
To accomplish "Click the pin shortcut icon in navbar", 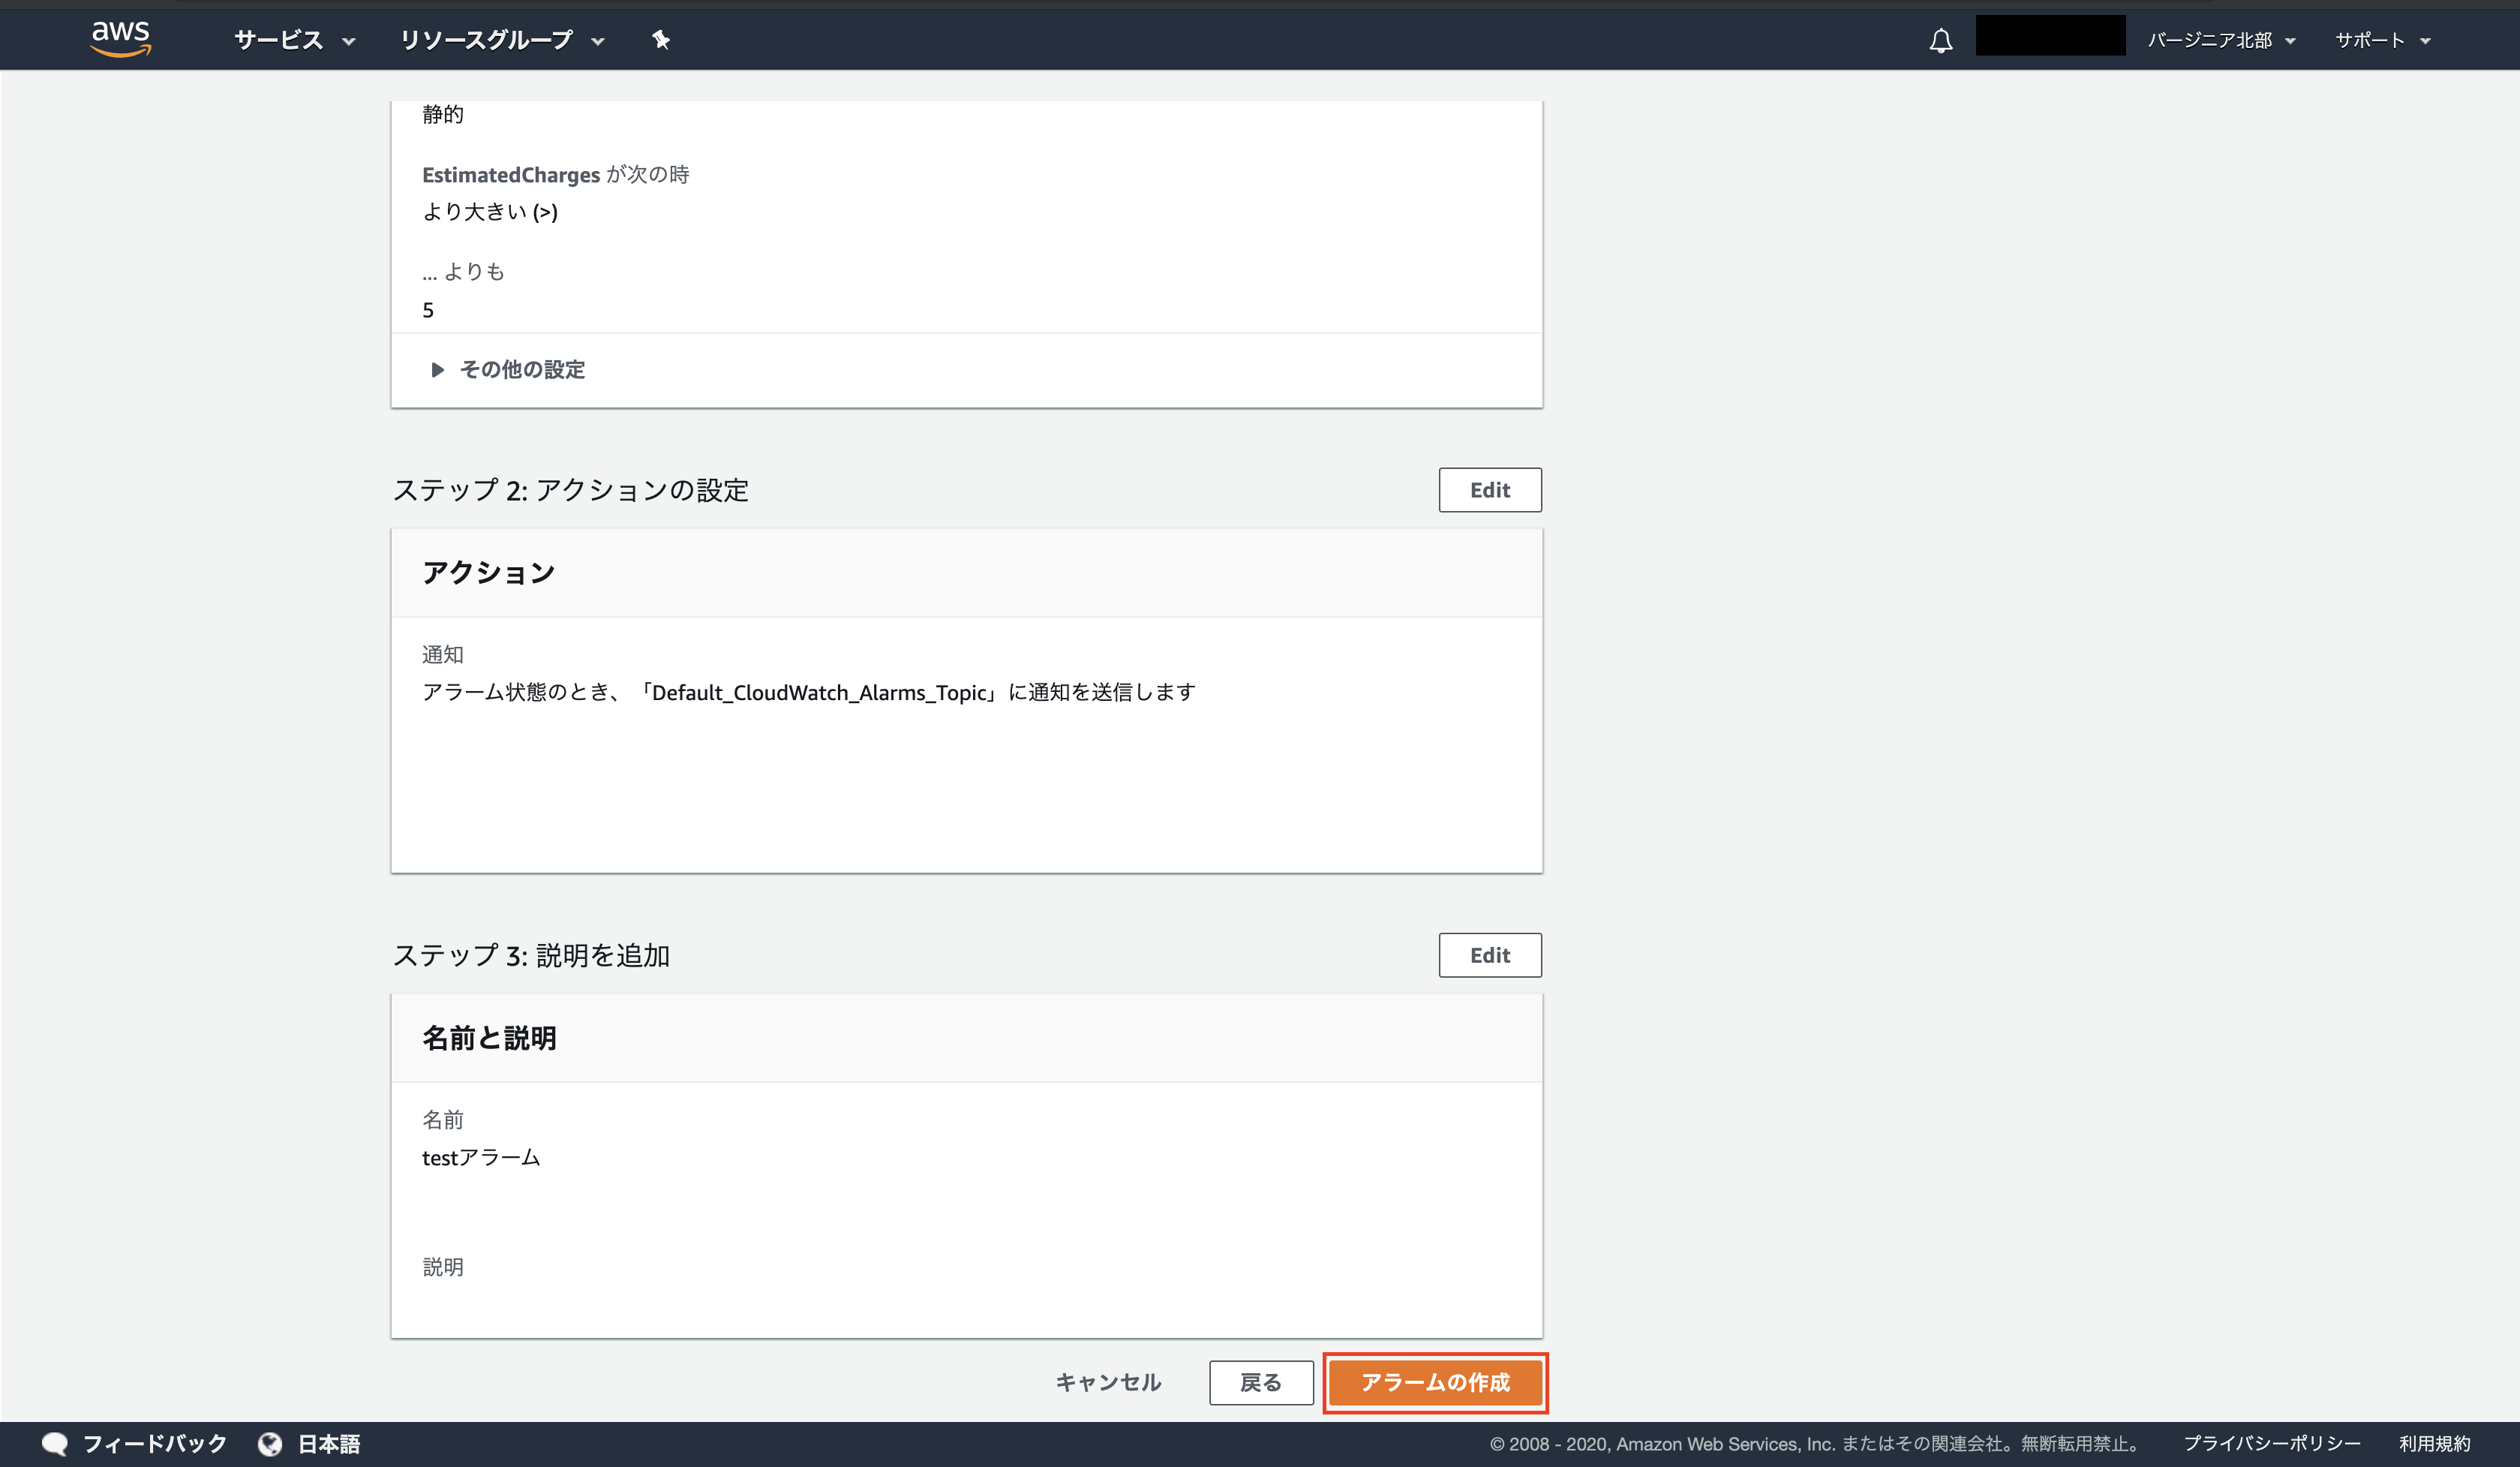I will coord(661,40).
